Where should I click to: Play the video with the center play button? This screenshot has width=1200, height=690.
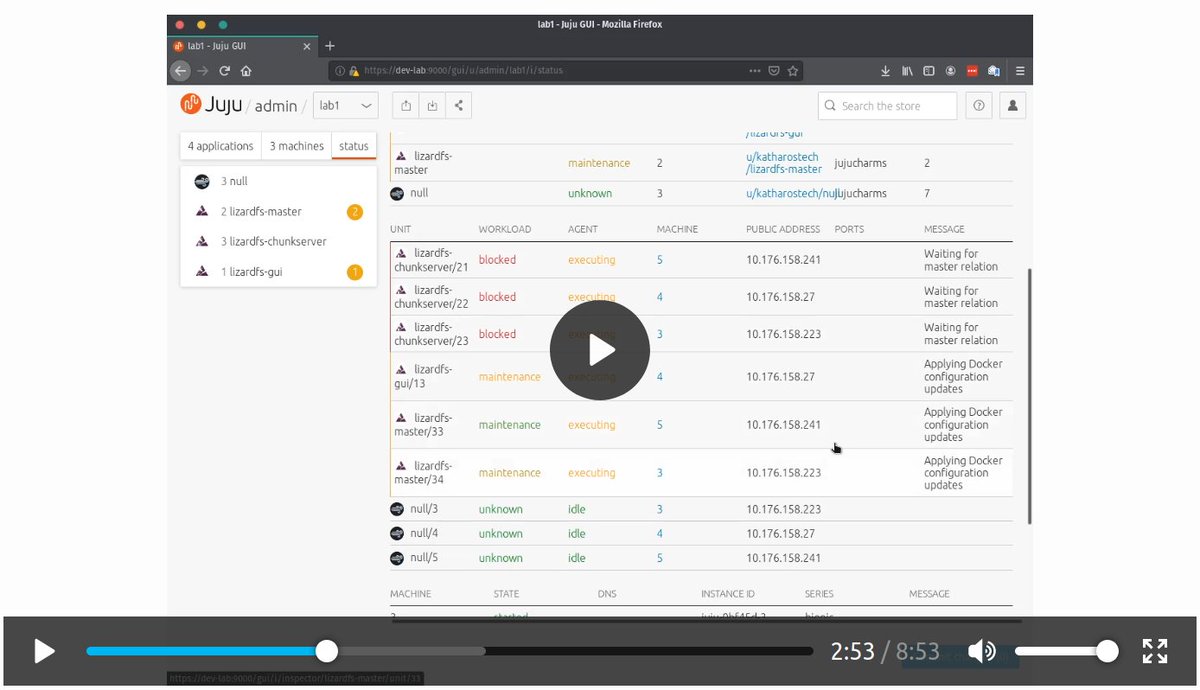tap(600, 350)
